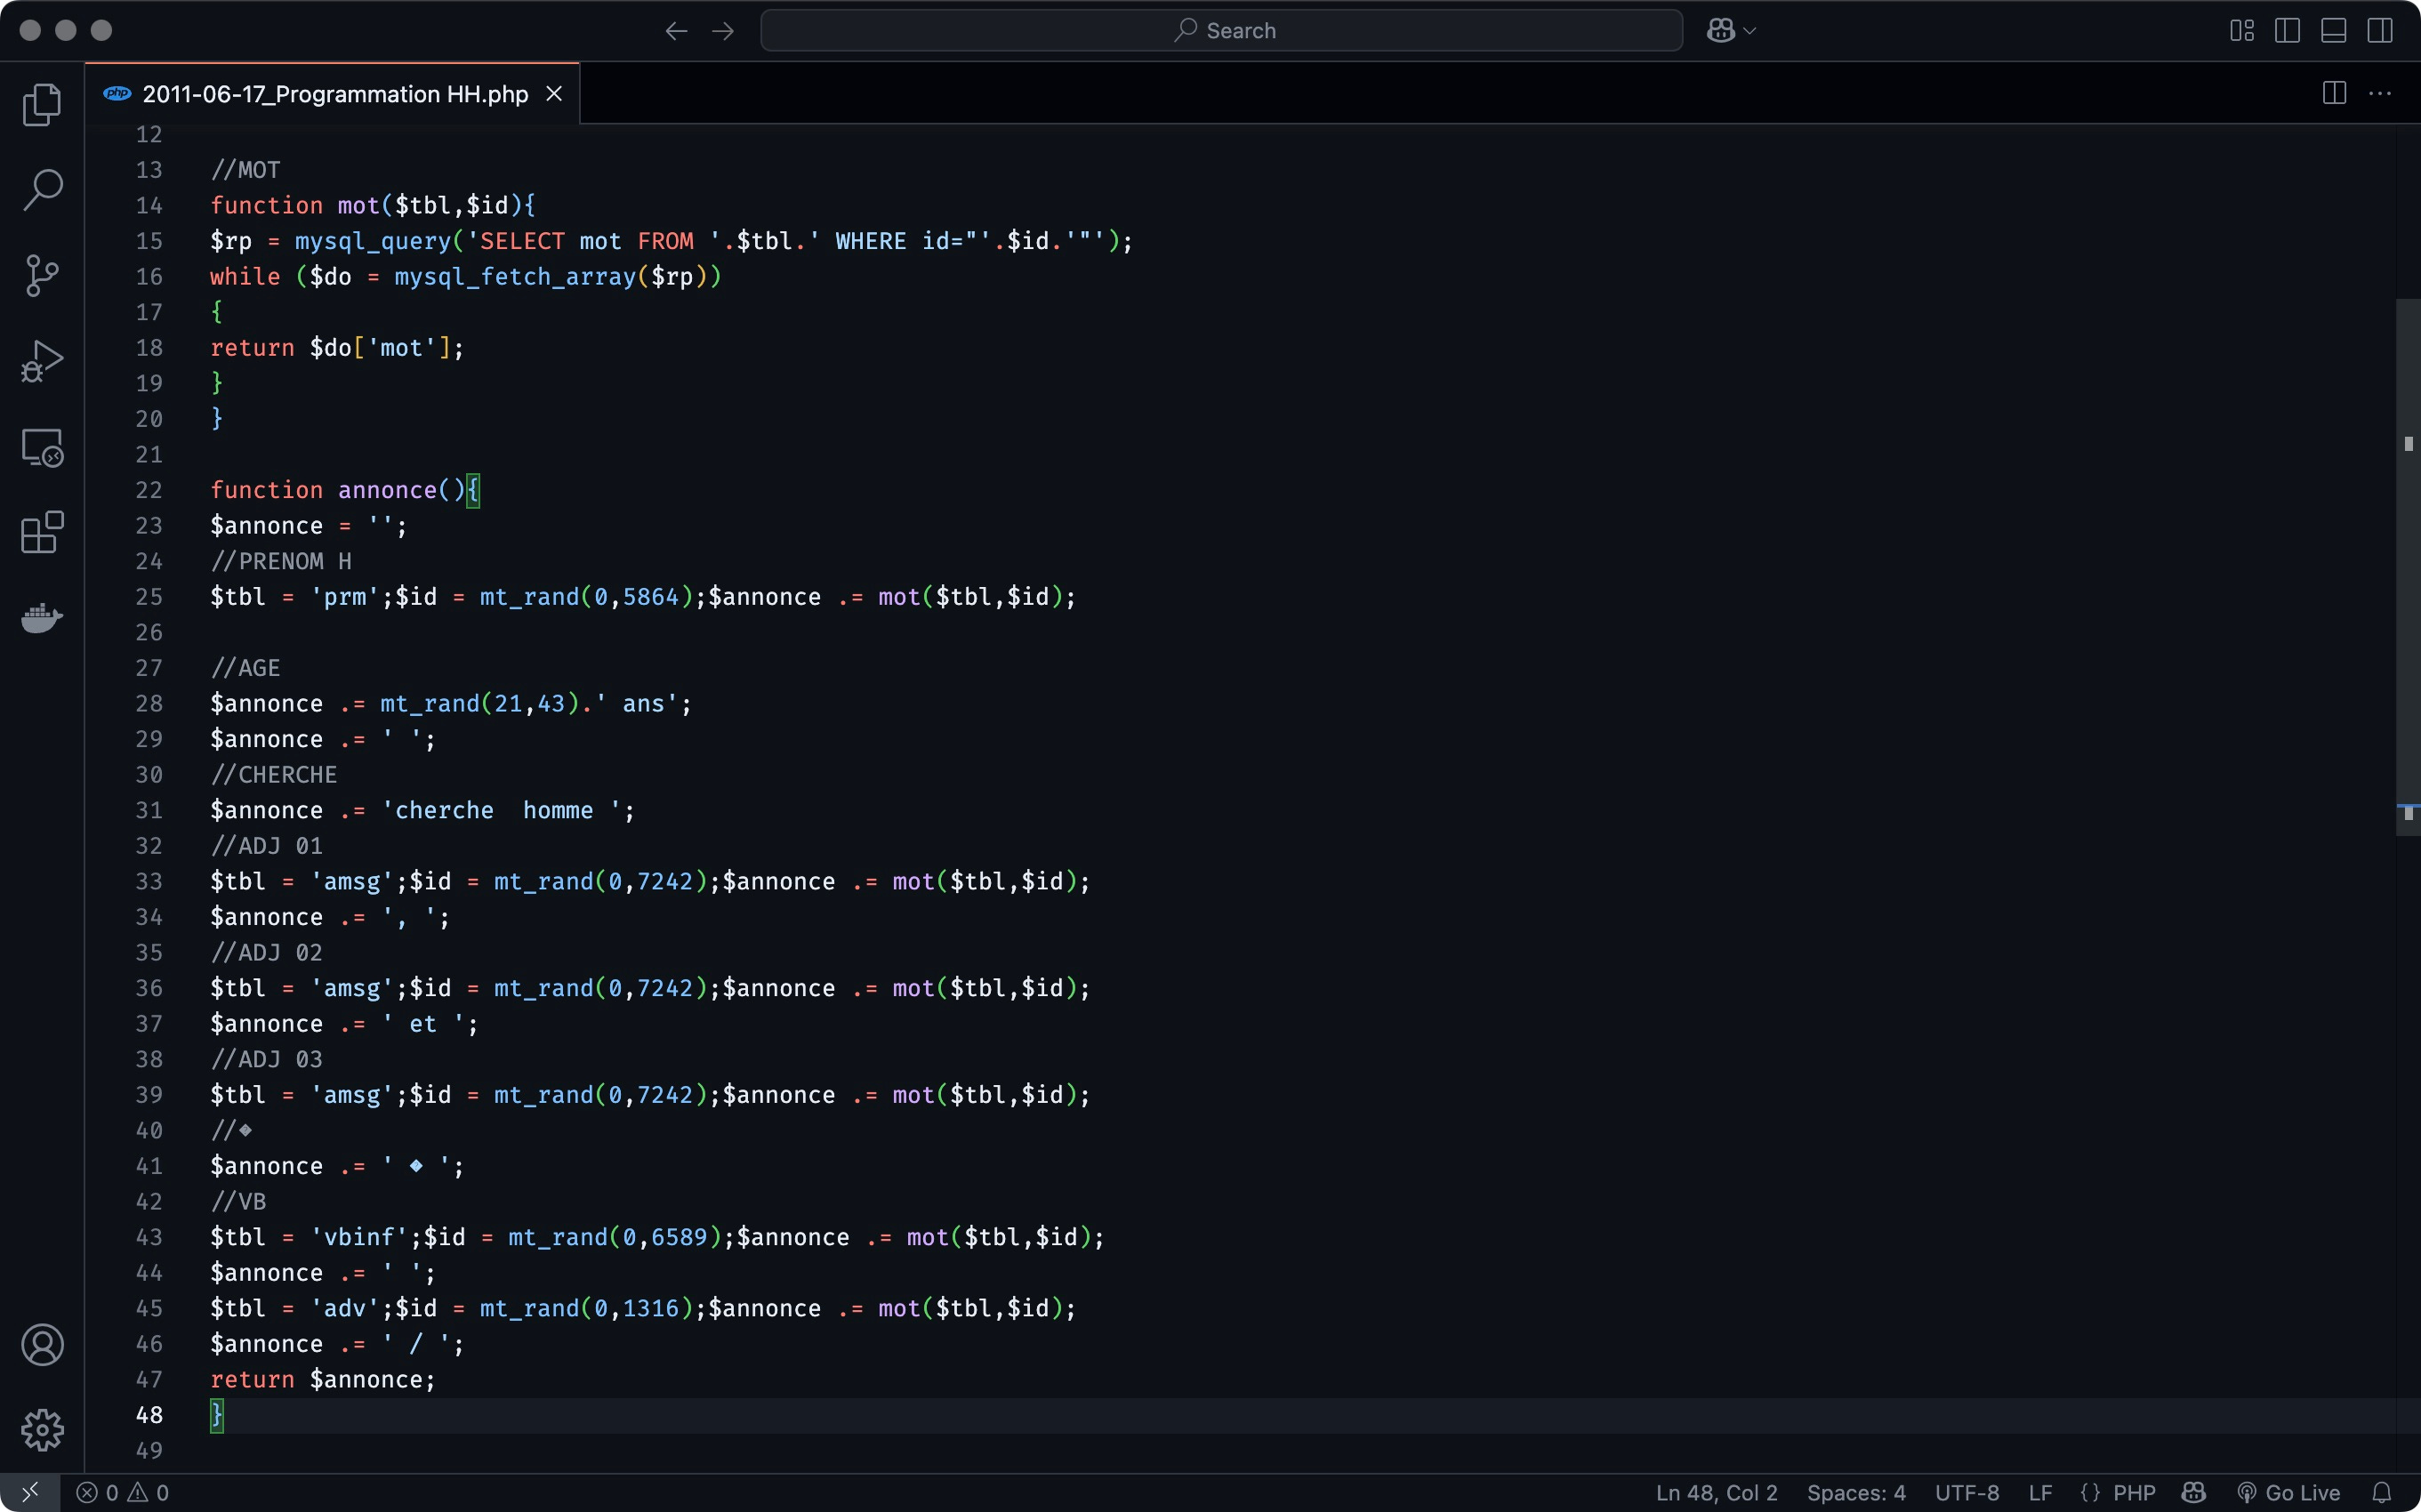Open the Manage gear menu

coord(42,1430)
